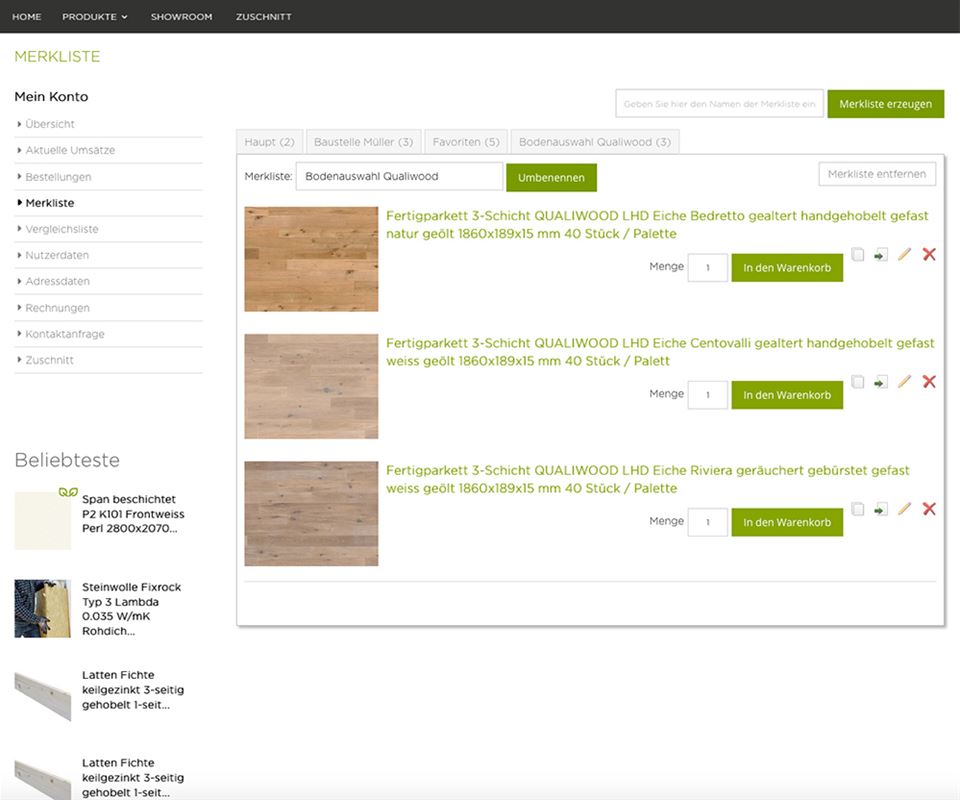Click the green-arrow move icon for Eiche Centovalli
Viewport: 960px width, 800px height.
[x=880, y=382]
